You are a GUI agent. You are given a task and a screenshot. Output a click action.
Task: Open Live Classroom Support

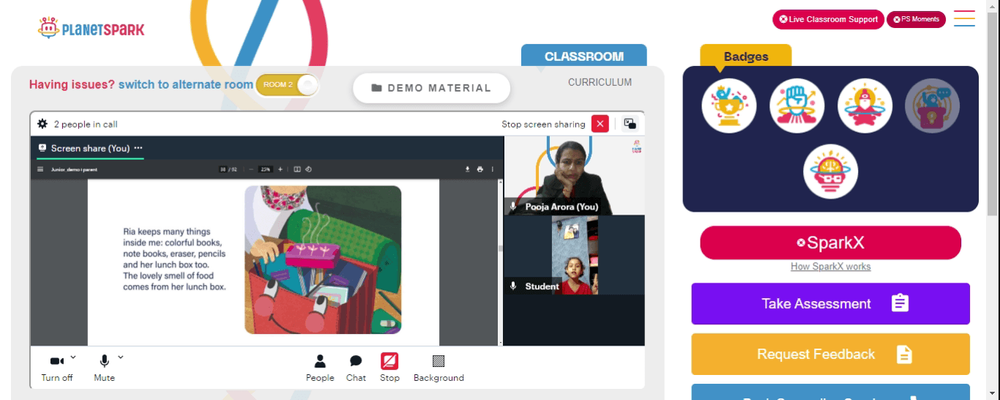pyautogui.click(x=828, y=19)
